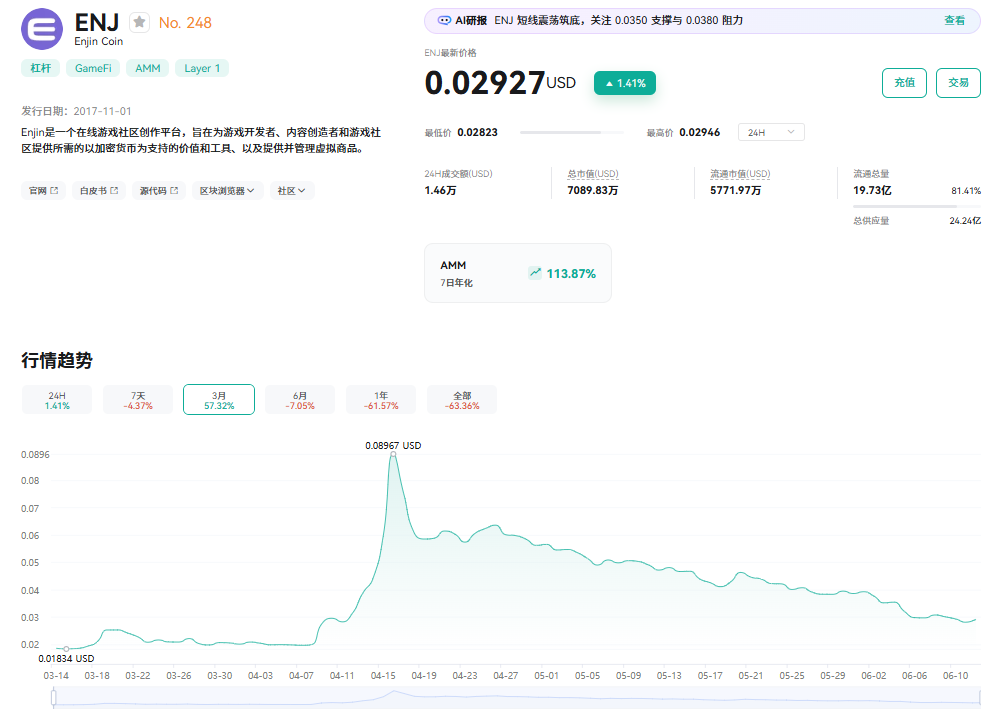Expand the 区块浏览器 dropdown

pos(228,190)
